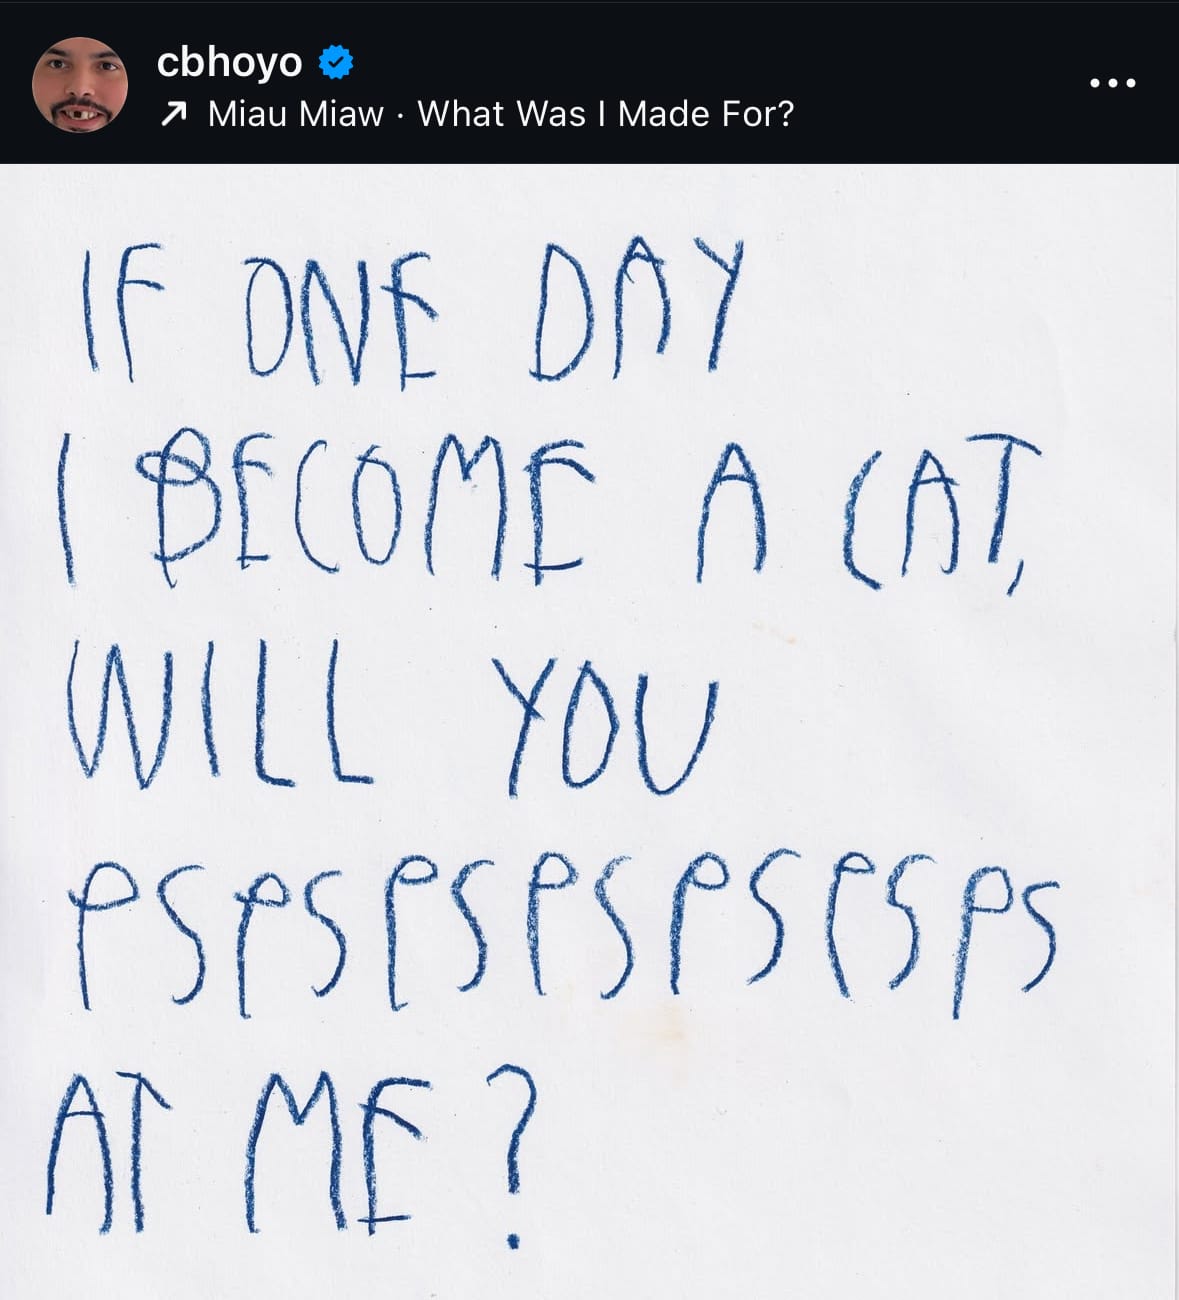Click the handwritten word IF
Image resolution: width=1179 pixels, height=1300 pixels.
[123, 310]
